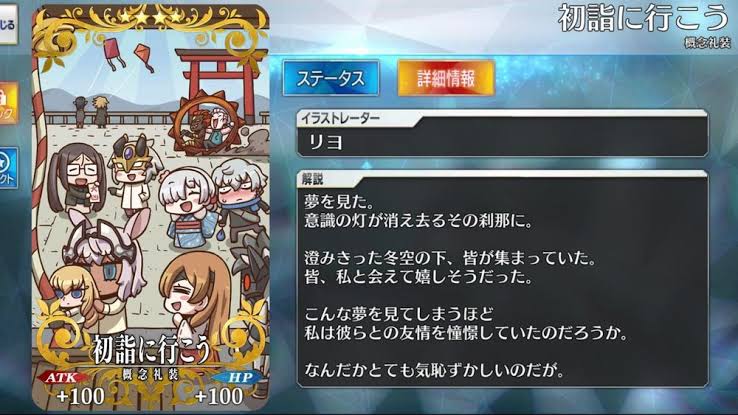Click the イラストレーター section header label
Image resolution: width=738 pixels, height=415 pixels.
(340, 118)
